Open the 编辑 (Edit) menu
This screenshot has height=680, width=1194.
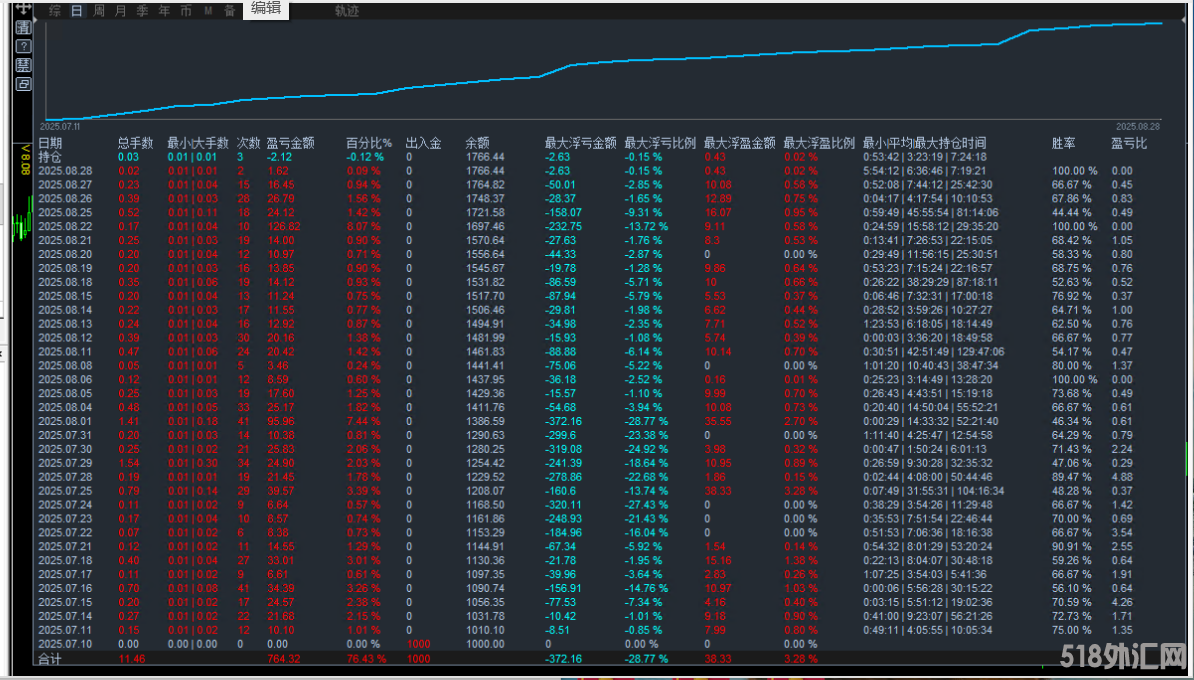pyautogui.click(x=265, y=9)
